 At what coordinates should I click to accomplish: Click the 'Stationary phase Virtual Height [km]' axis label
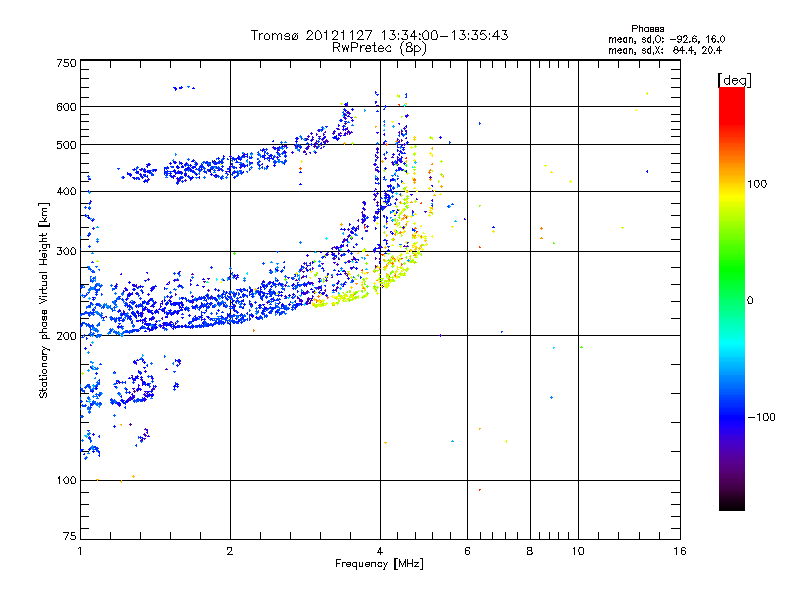click(44, 300)
